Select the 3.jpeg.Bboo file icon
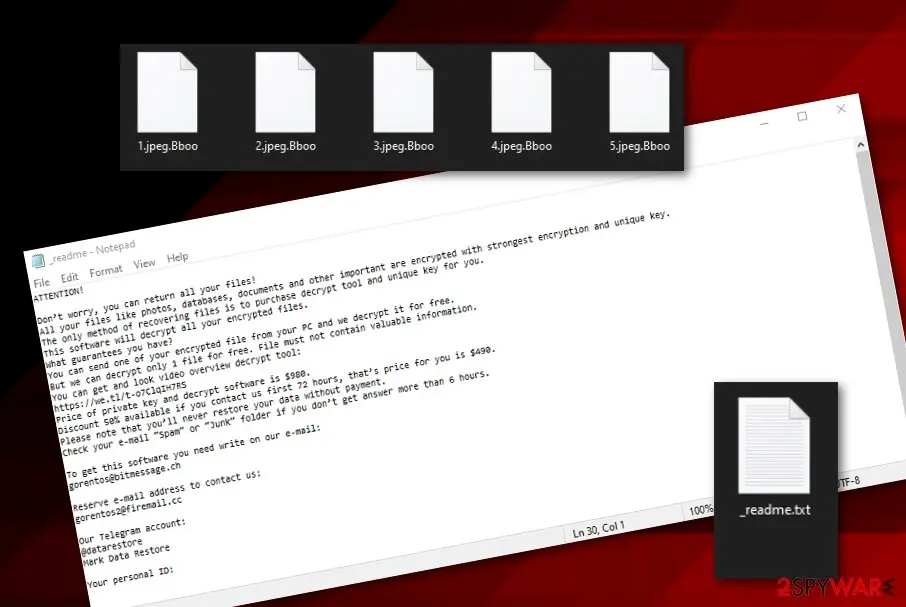Screen dimensions: 906x607 tap(403, 92)
